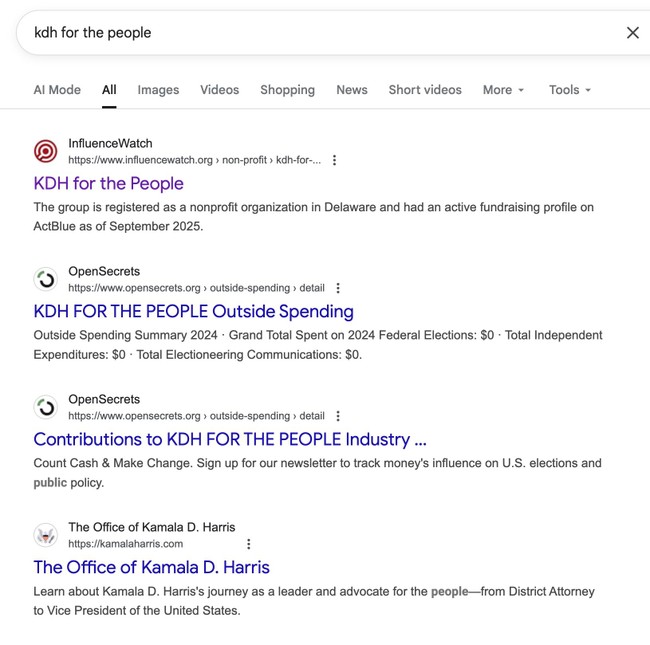Click the first OpenSecrets favicon
The width and height of the screenshot is (650, 645).
(46, 279)
